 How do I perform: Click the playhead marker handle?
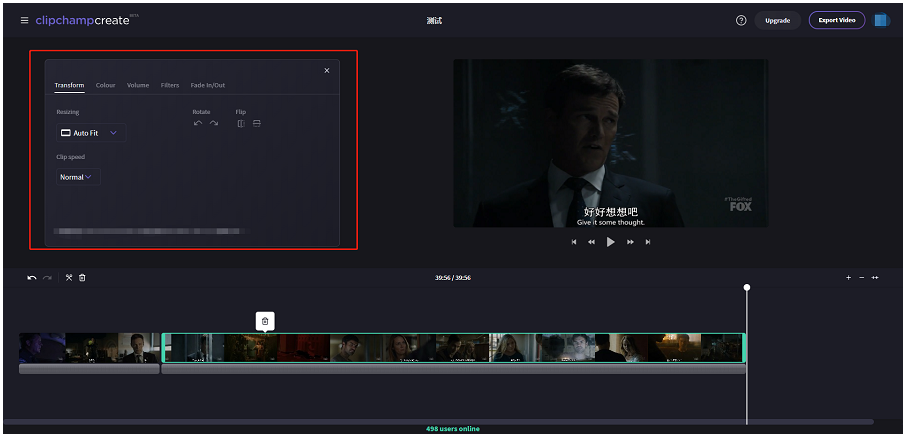pos(747,287)
